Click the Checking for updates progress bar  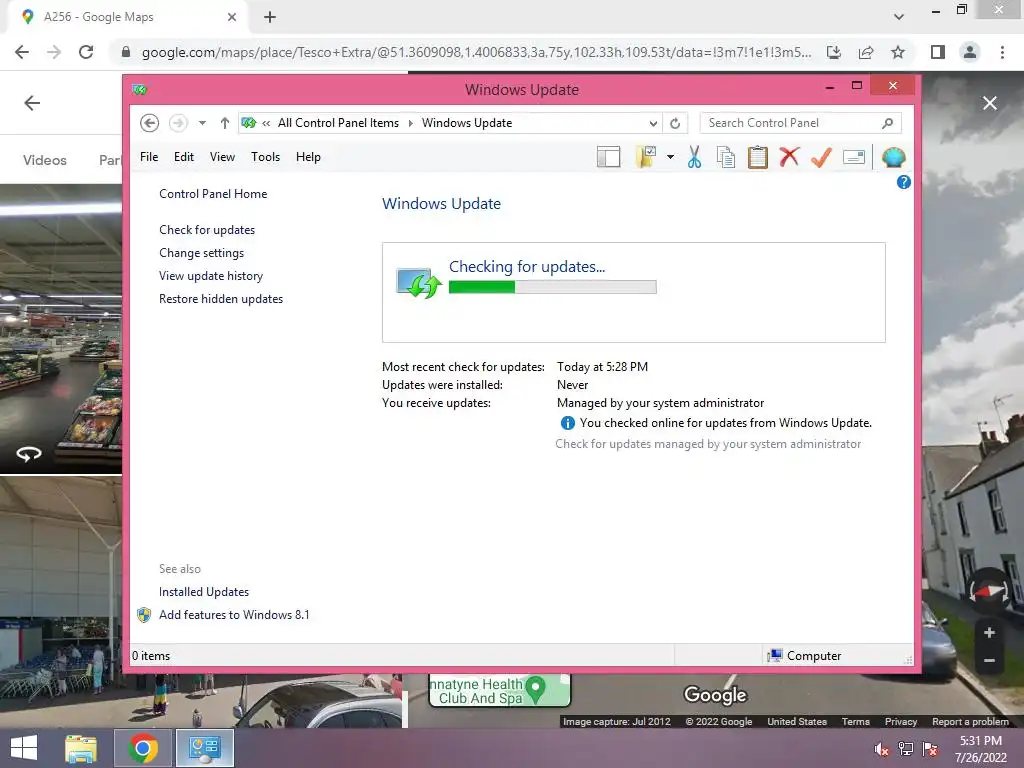(x=552, y=287)
